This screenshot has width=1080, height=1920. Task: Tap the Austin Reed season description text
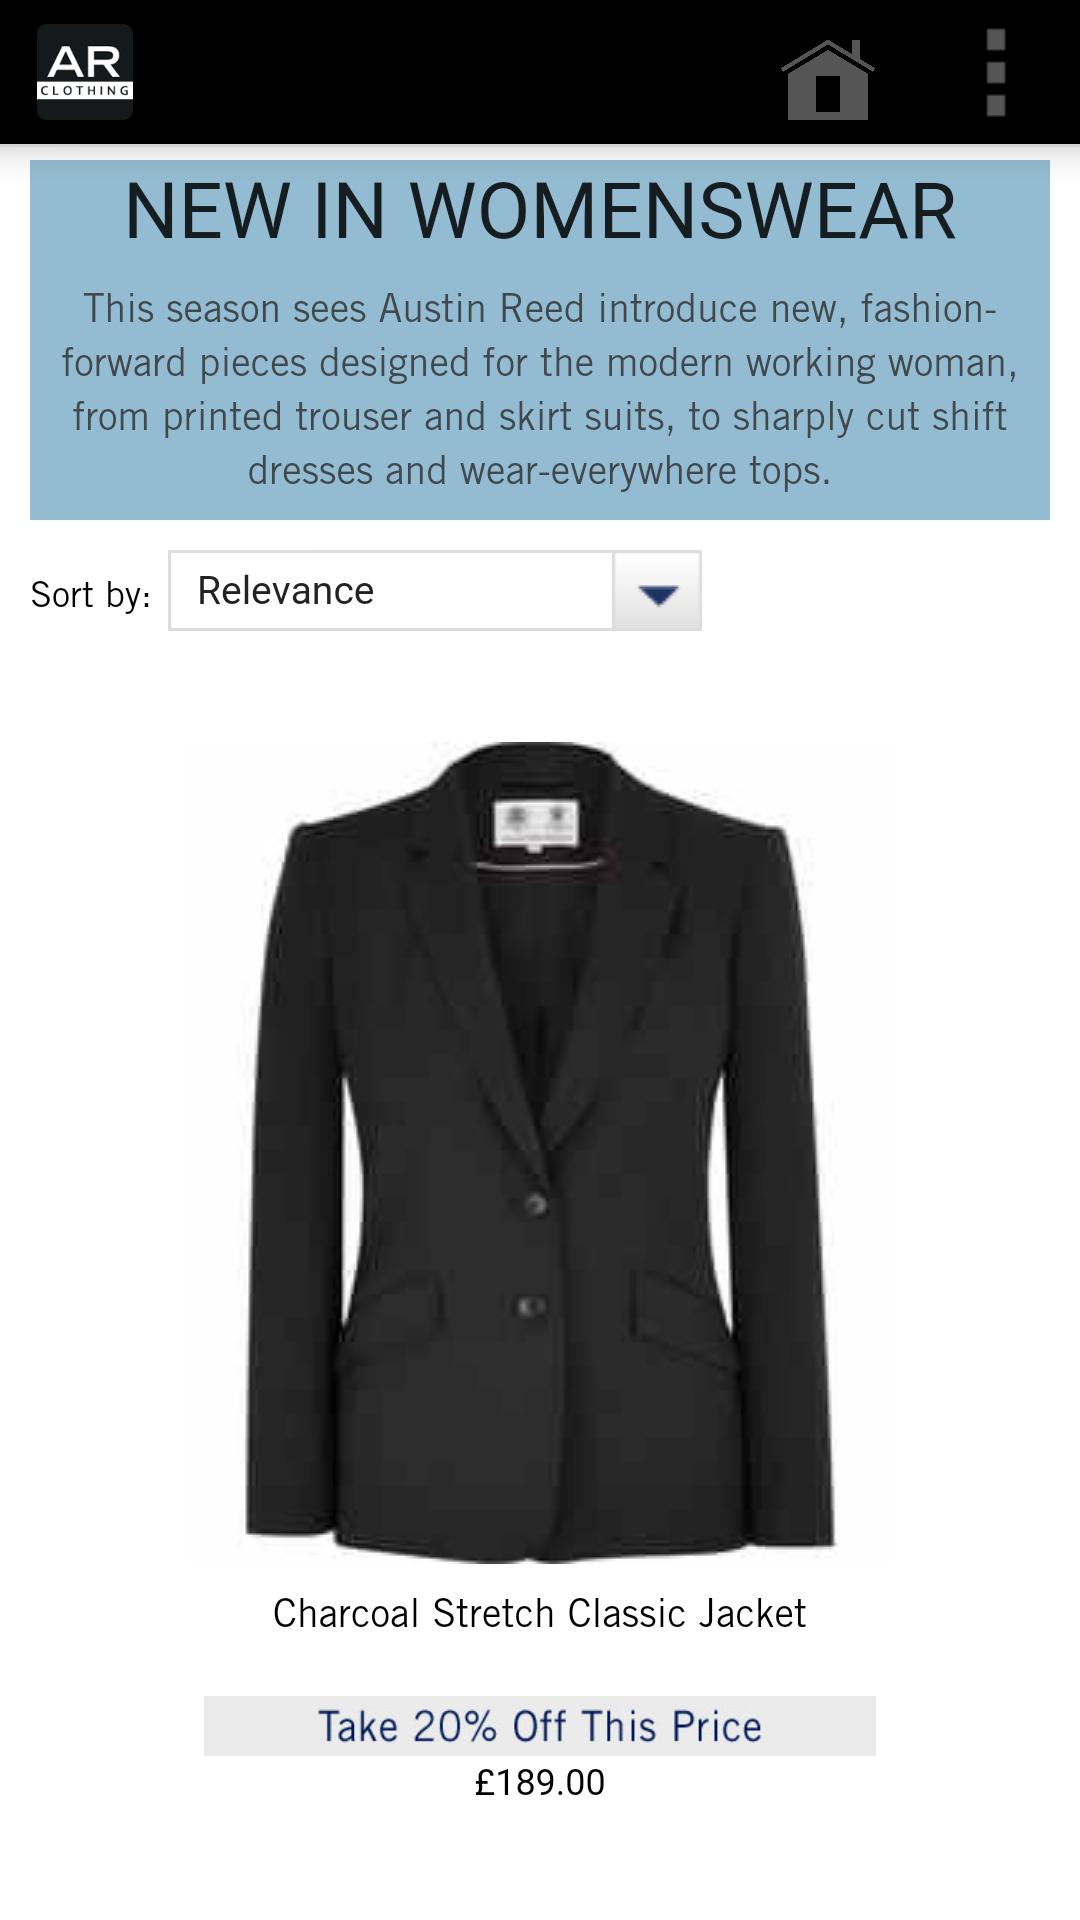tap(540, 390)
